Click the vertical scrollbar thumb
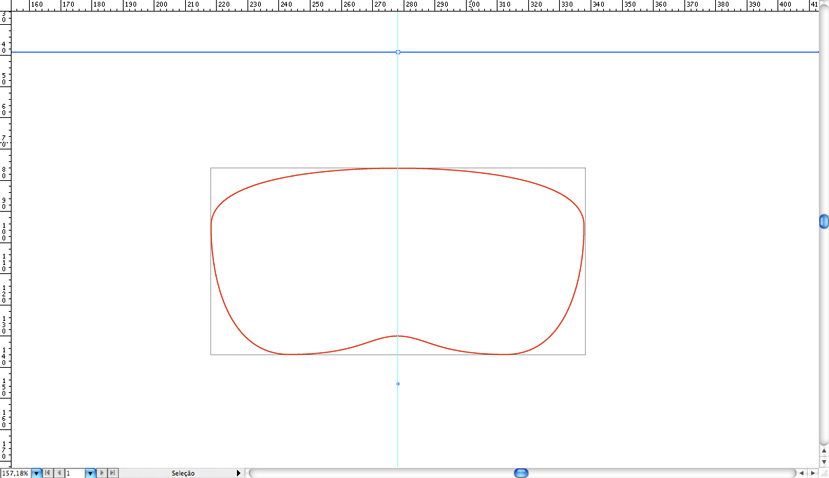Screen dimensions: 829x478 (x=824, y=222)
